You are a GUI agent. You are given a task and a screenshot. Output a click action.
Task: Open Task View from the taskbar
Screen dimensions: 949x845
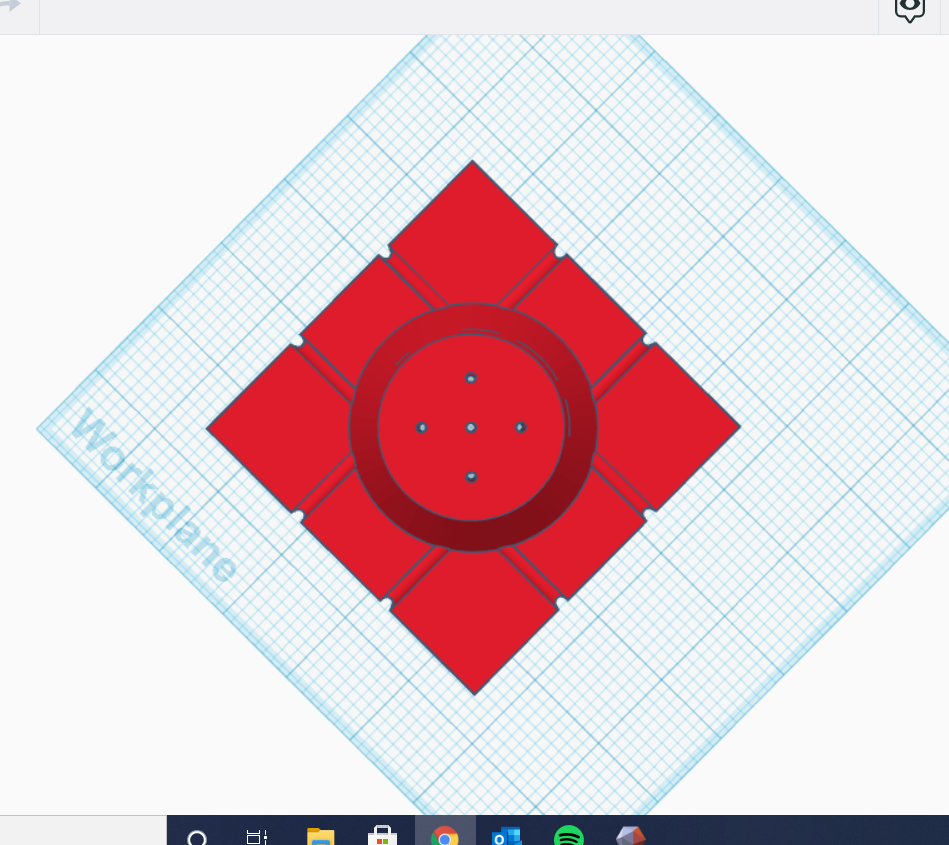tap(257, 836)
